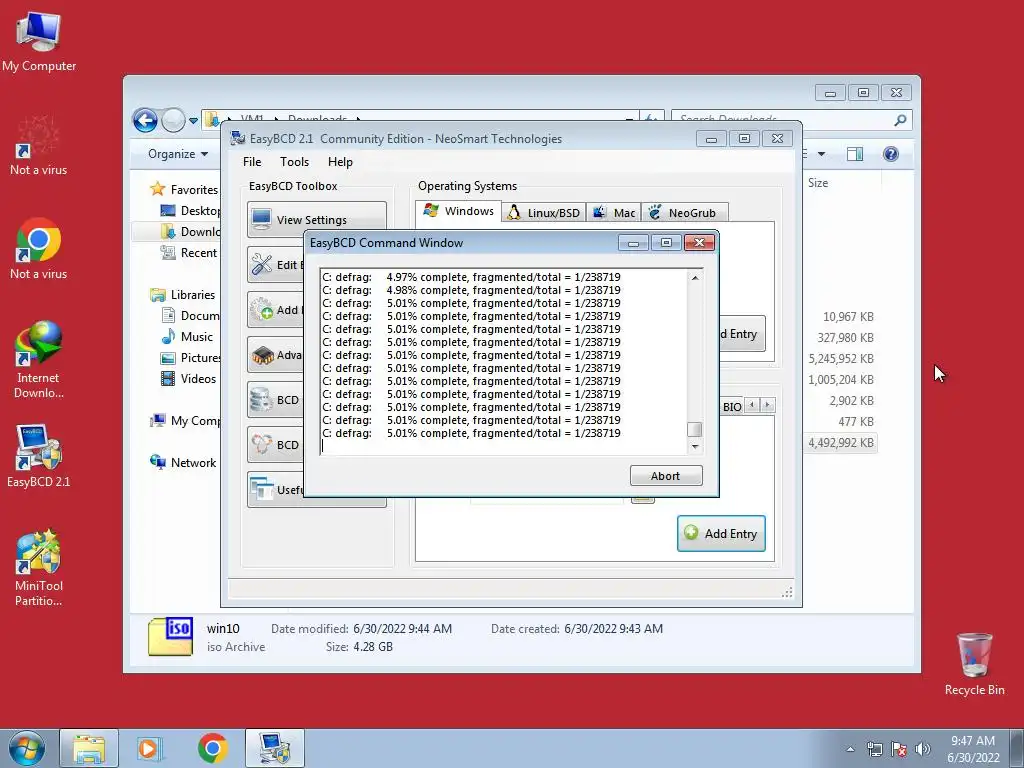Screen dimensions: 1024x768
Task: Open File Explorer from taskbar
Action: click(x=89, y=748)
